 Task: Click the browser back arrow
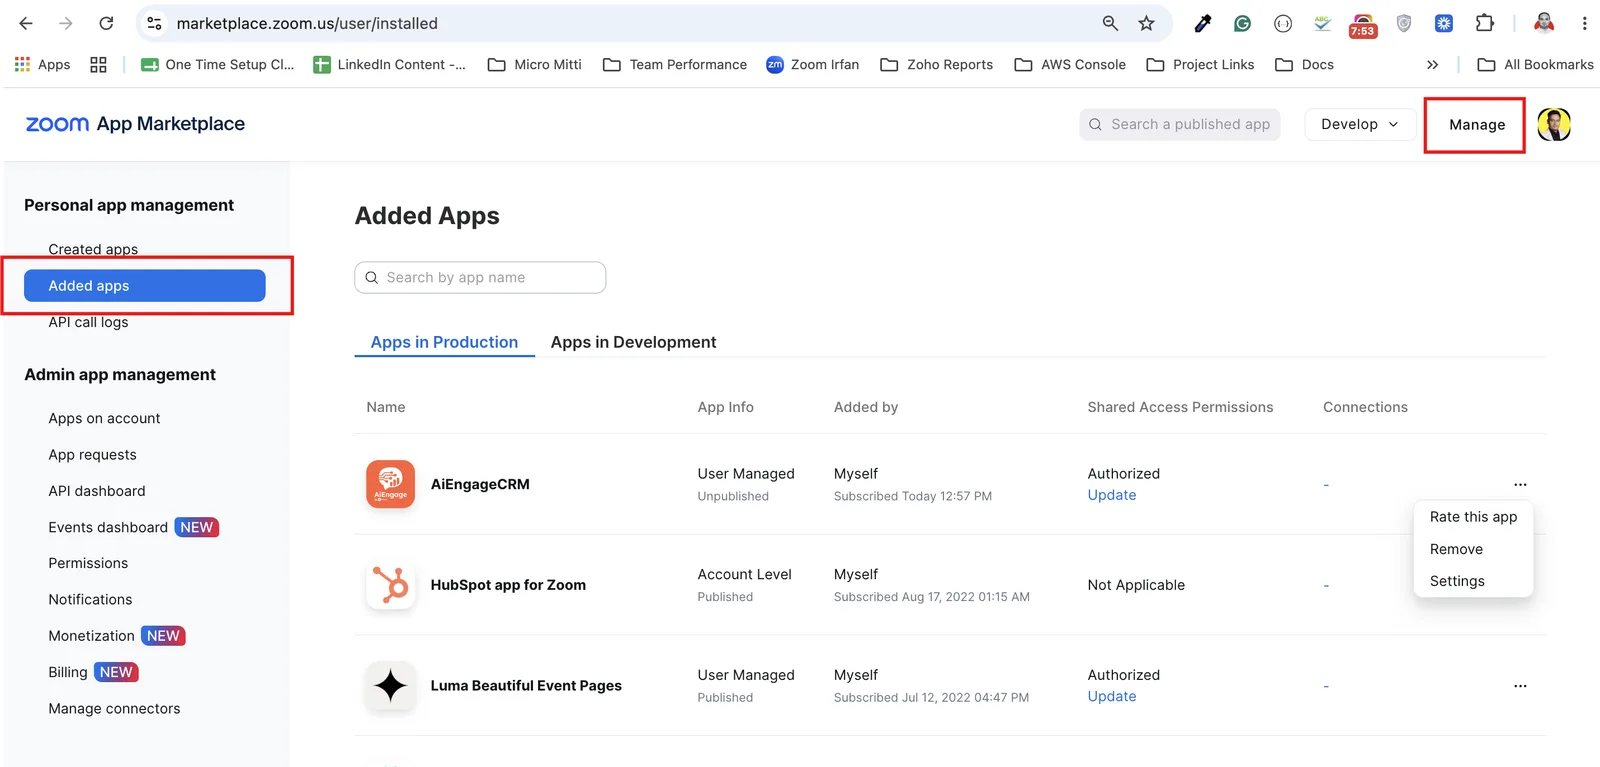coord(26,23)
